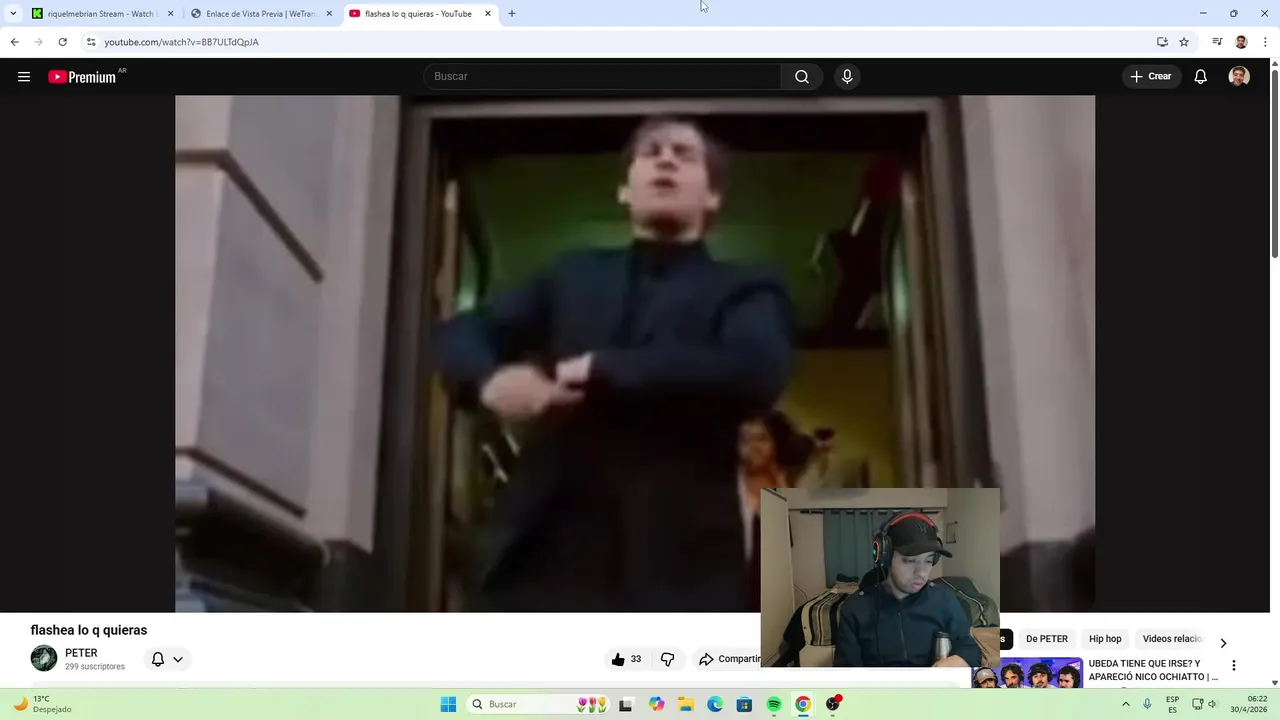Open PETER channel name link
The image size is (1280, 720).
coord(81,653)
